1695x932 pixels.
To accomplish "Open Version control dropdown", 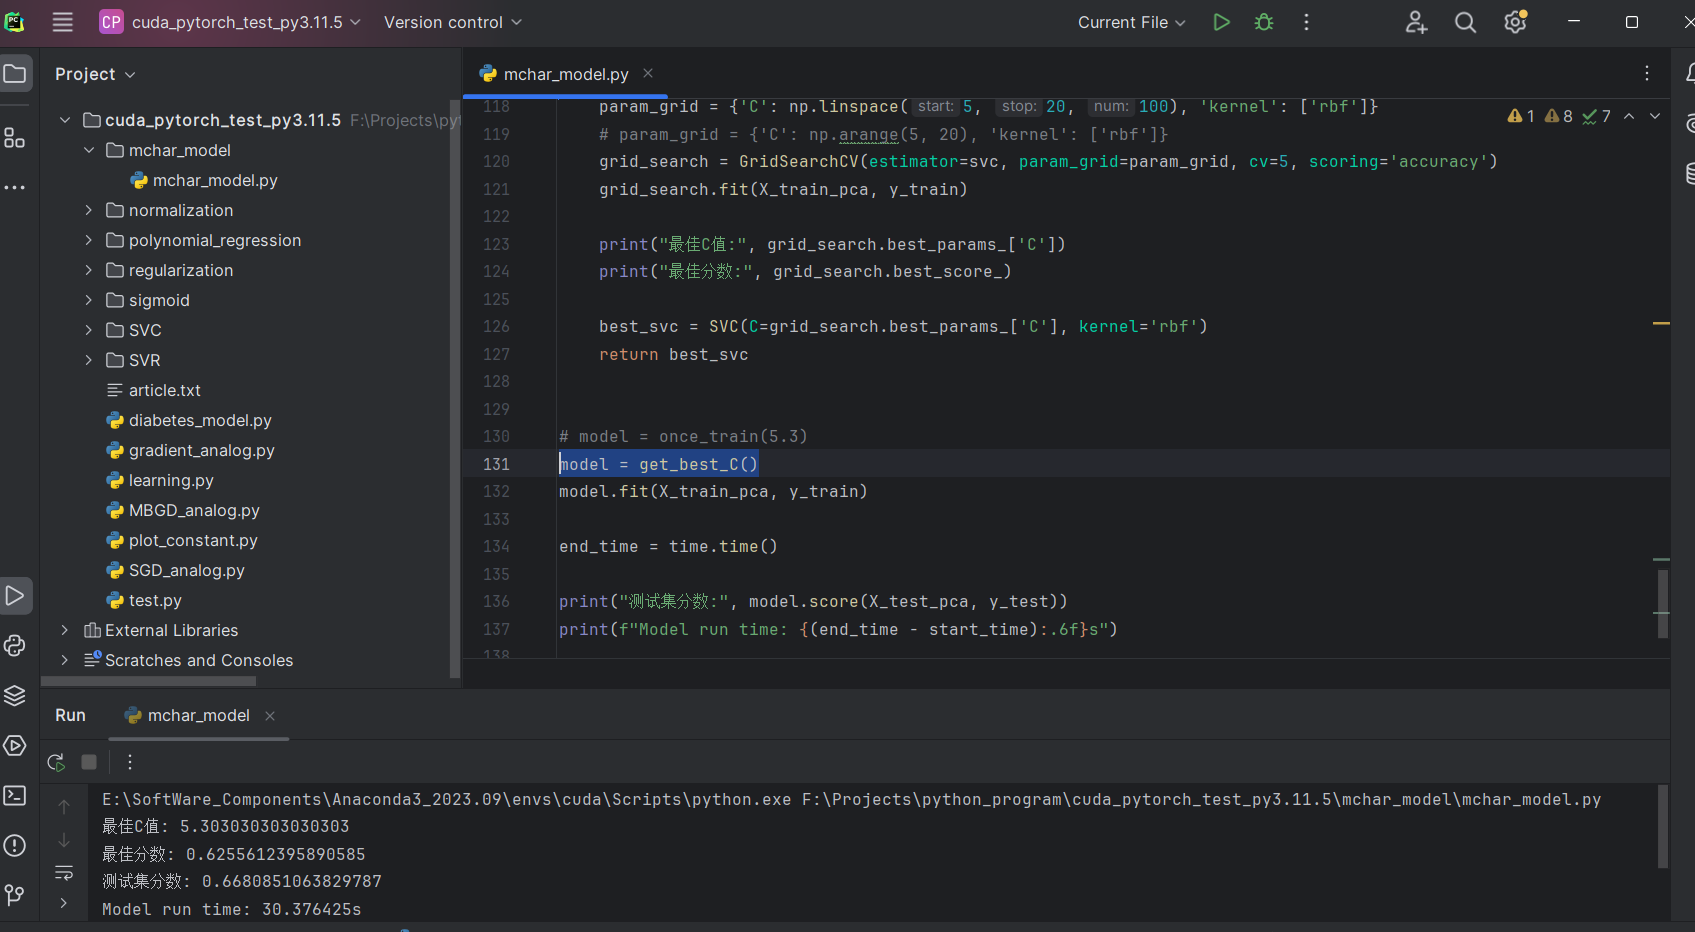I will [452, 22].
